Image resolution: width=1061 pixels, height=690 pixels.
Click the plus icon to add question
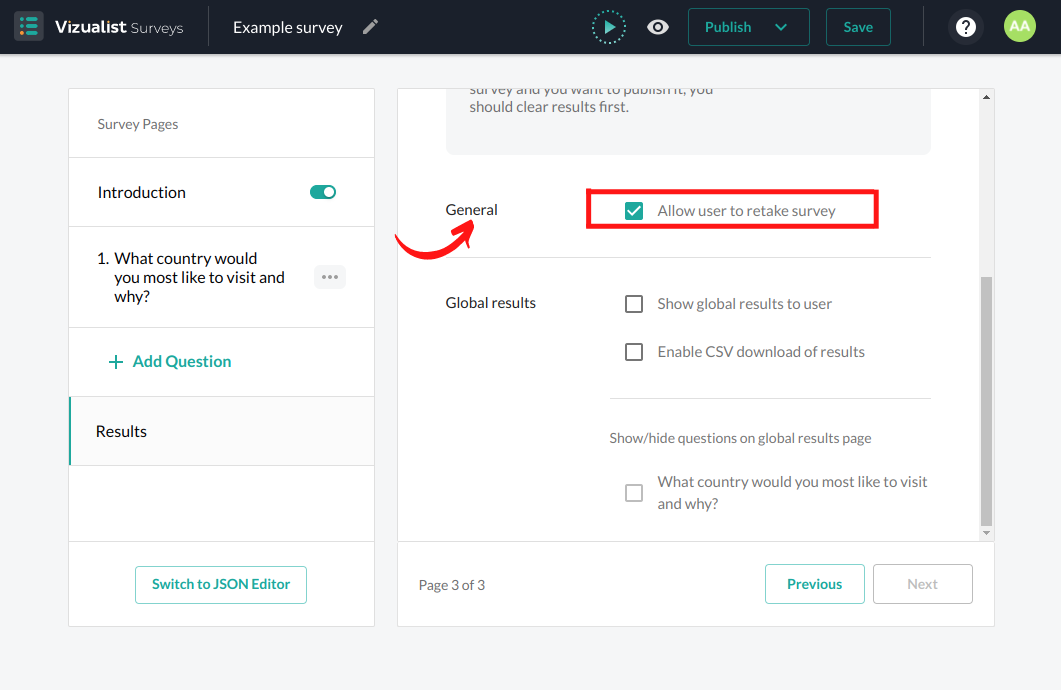pos(116,362)
